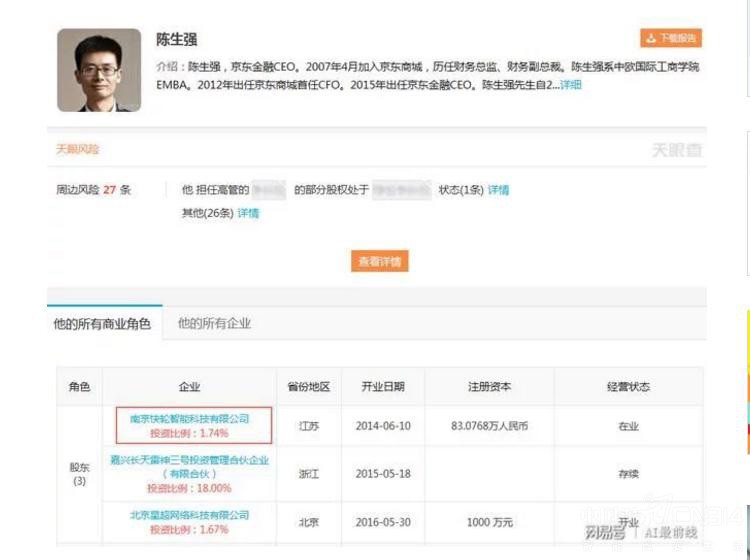Click 开业日期 column header
The width and height of the screenshot is (750, 560).
[x=383, y=386]
